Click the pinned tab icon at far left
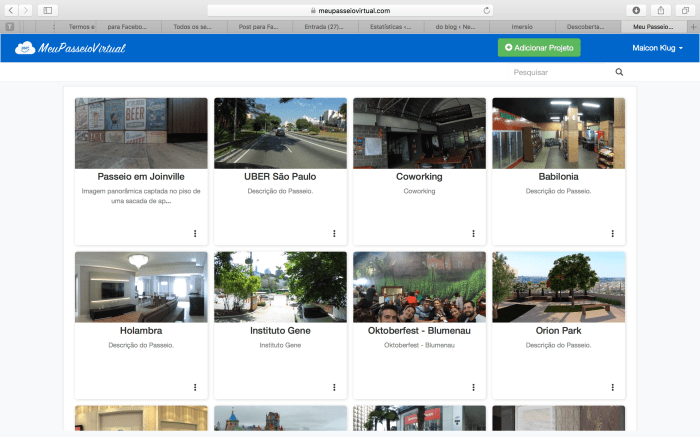The width and height of the screenshot is (700, 437). click(x=9, y=27)
